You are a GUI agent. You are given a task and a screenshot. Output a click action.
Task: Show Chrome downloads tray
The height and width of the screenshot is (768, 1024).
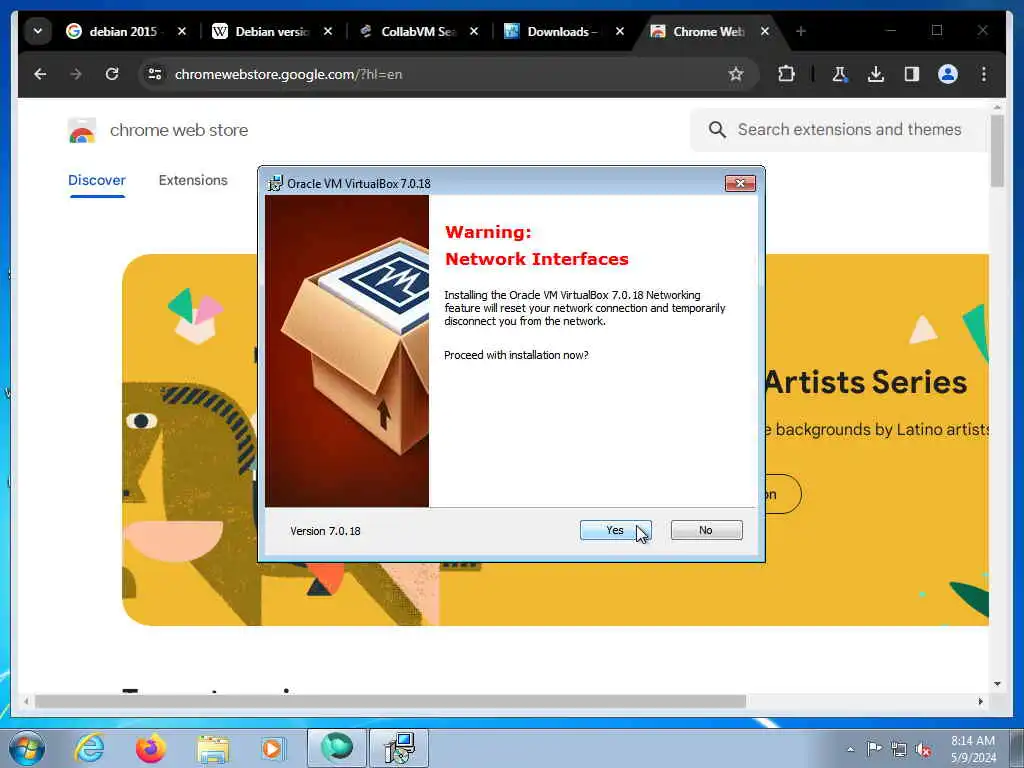coord(876,74)
